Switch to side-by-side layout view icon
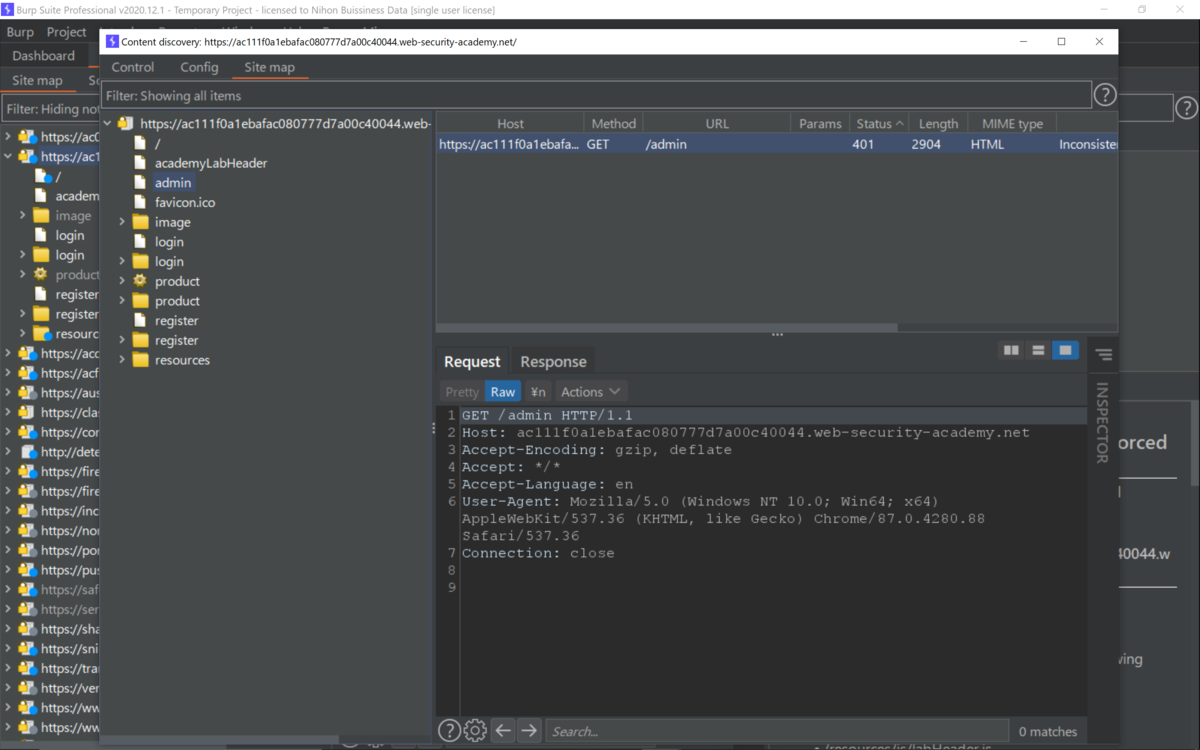 [x=1011, y=350]
